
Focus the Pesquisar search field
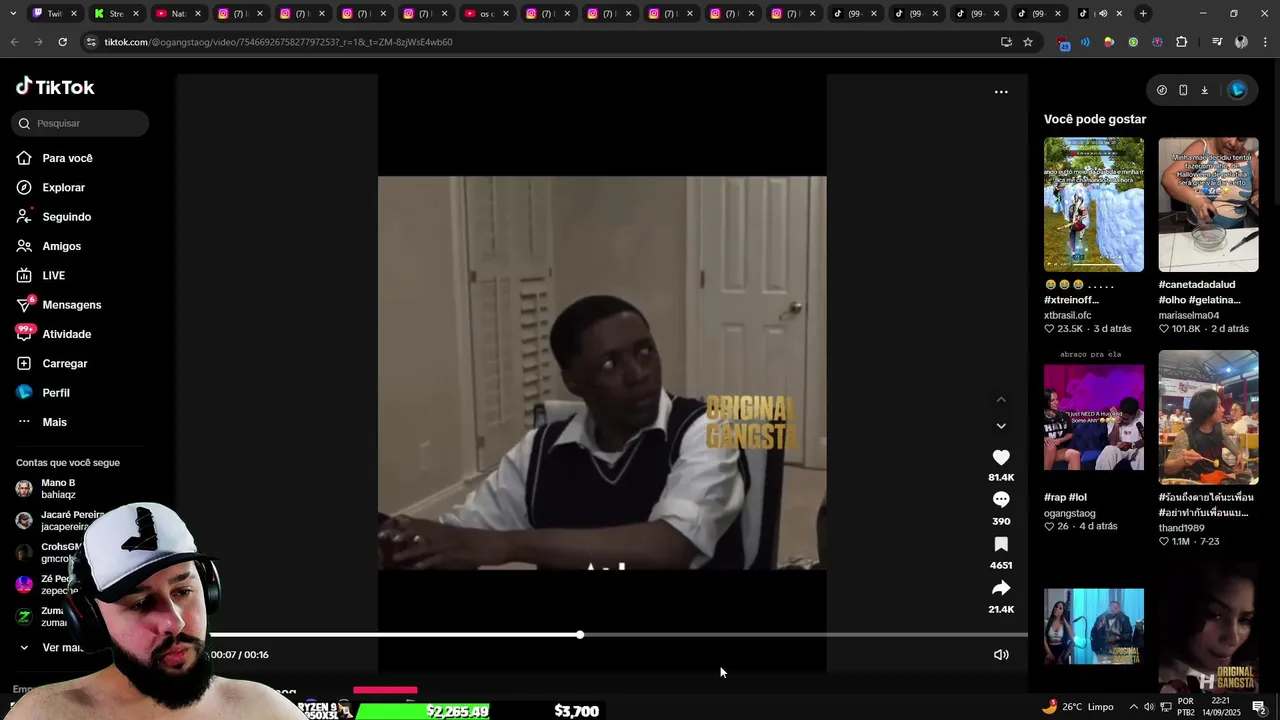point(80,123)
